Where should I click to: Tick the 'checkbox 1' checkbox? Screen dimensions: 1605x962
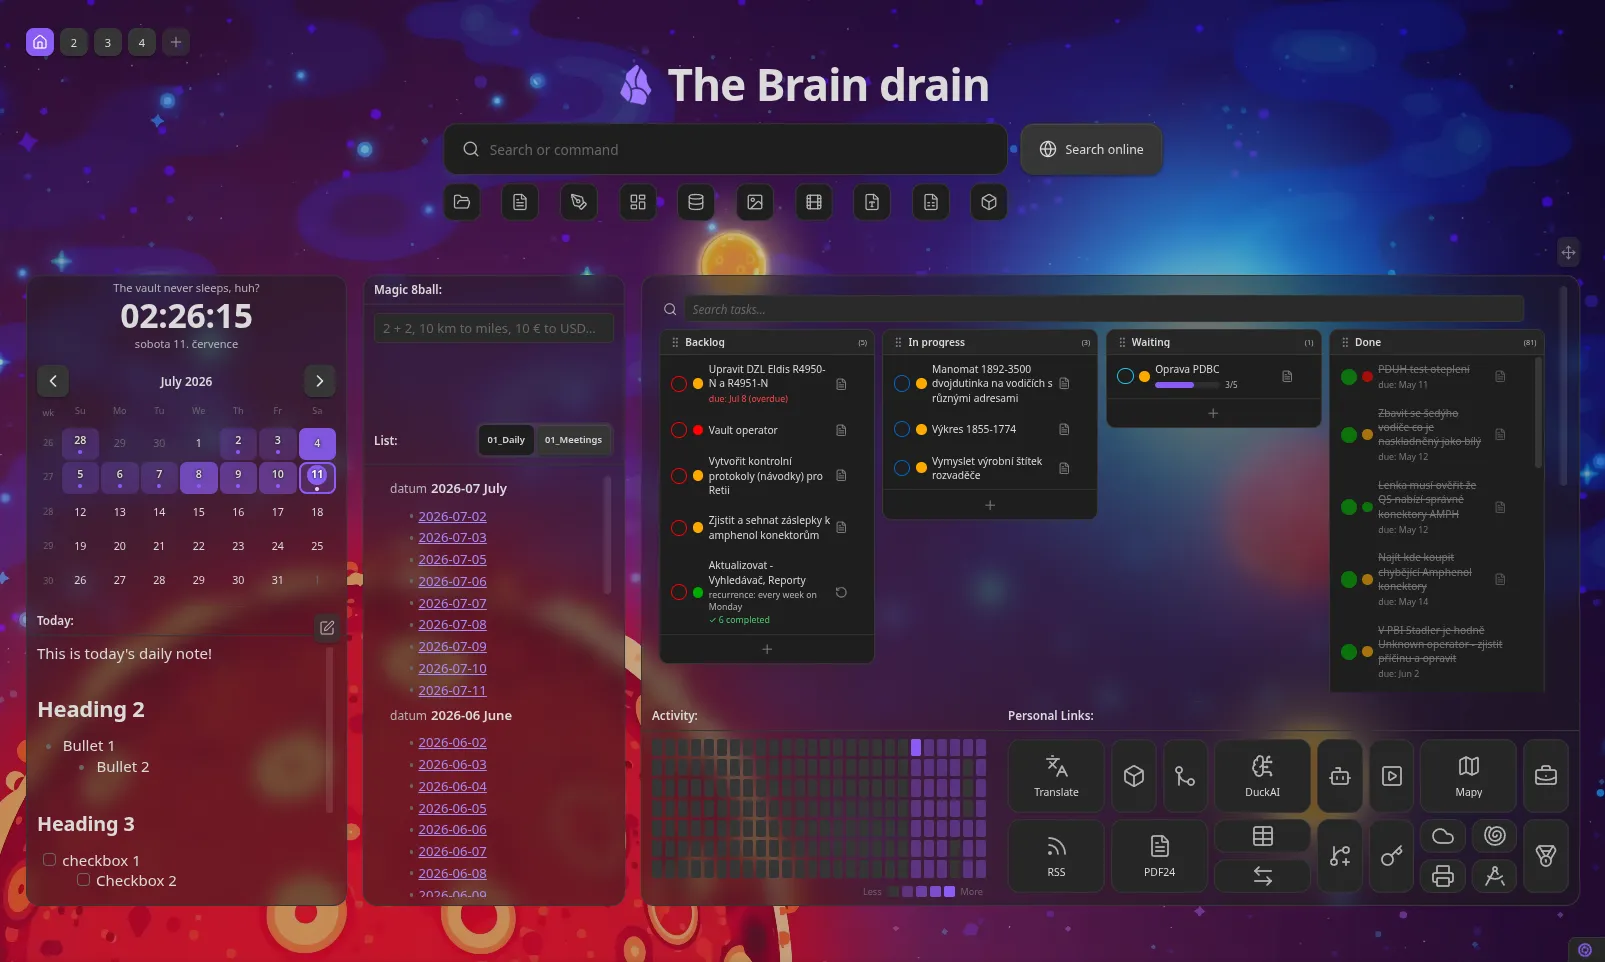[x=49, y=859]
